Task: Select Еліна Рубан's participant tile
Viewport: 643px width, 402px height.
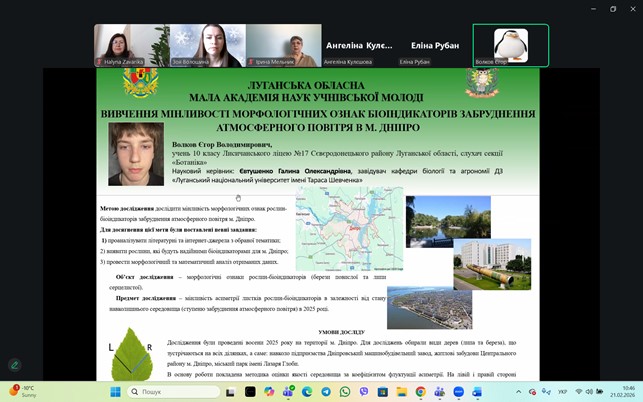Action: point(435,46)
